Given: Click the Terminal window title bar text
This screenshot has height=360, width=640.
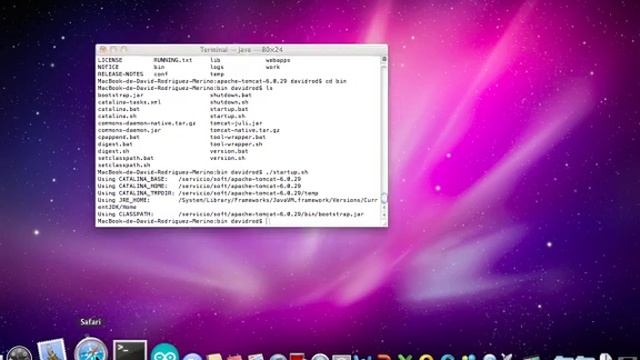Looking at the screenshot, I should click(x=241, y=50).
